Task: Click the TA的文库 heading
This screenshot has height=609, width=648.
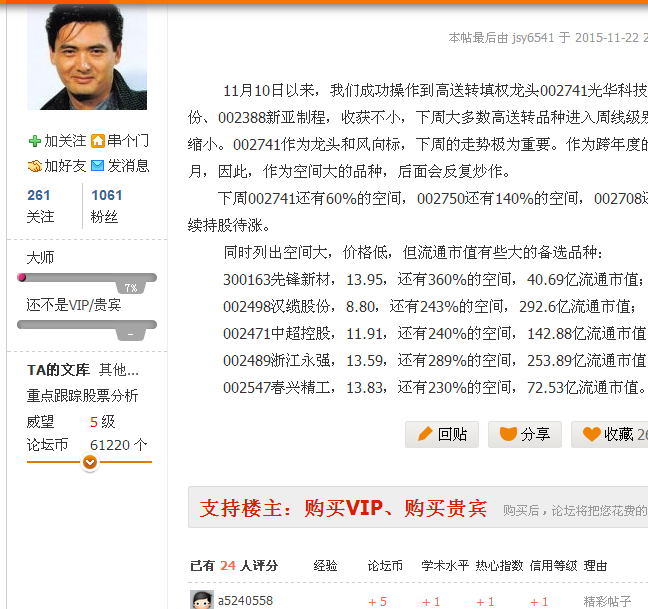Action: [58, 370]
